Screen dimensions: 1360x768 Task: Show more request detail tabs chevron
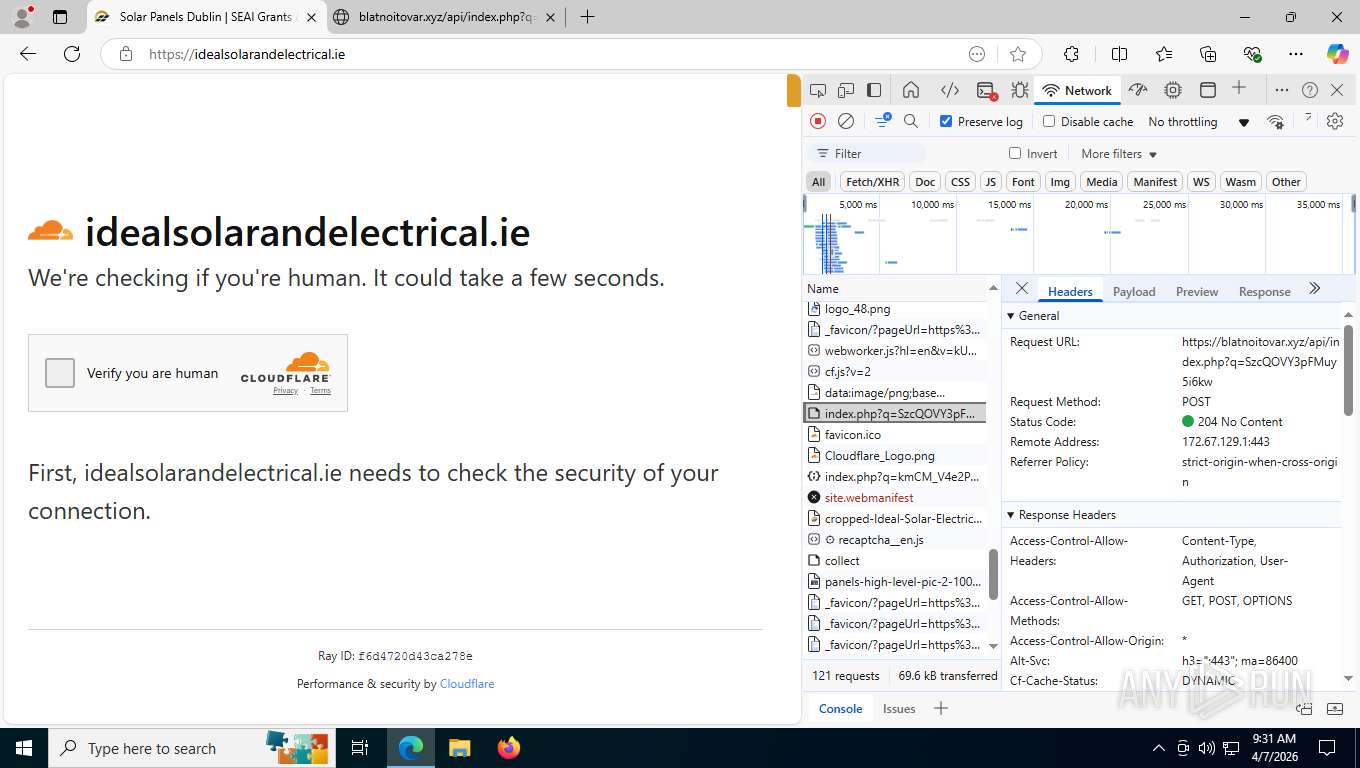pyautogui.click(x=1315, y=289)
